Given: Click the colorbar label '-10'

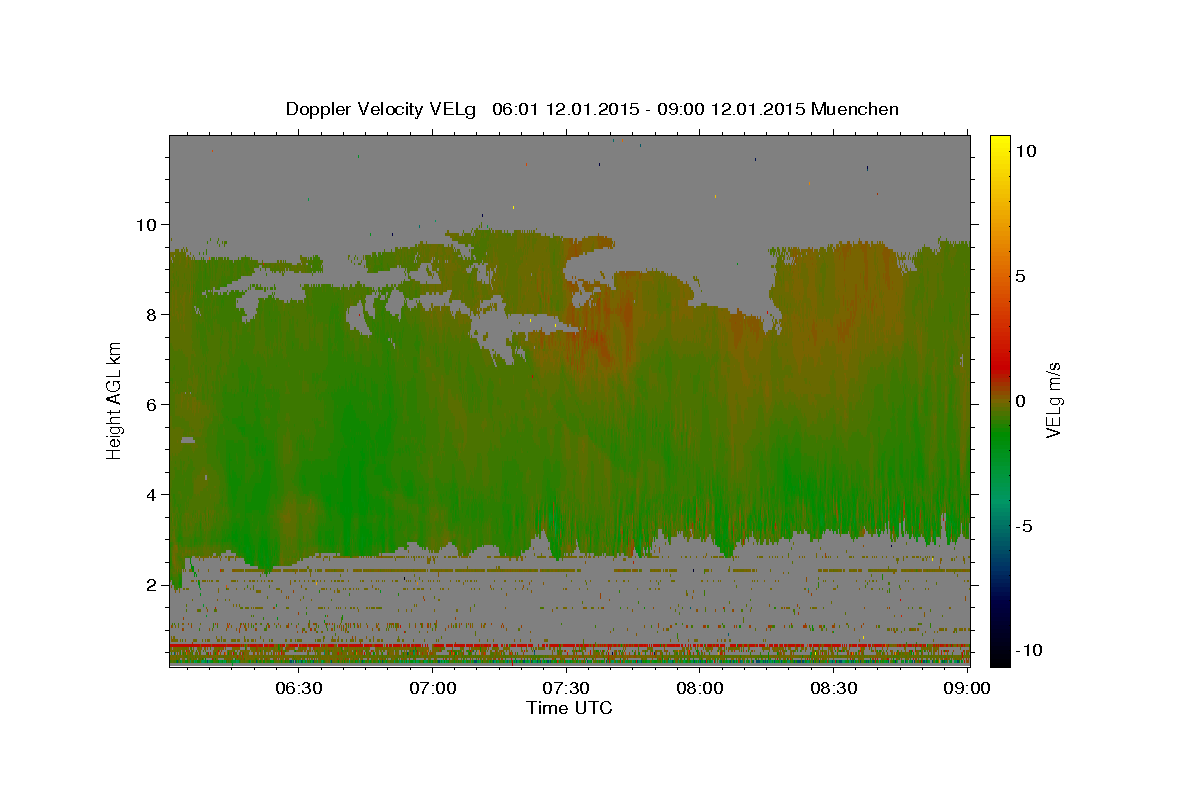Looking at the screenshot, I should coord(1029,650).
